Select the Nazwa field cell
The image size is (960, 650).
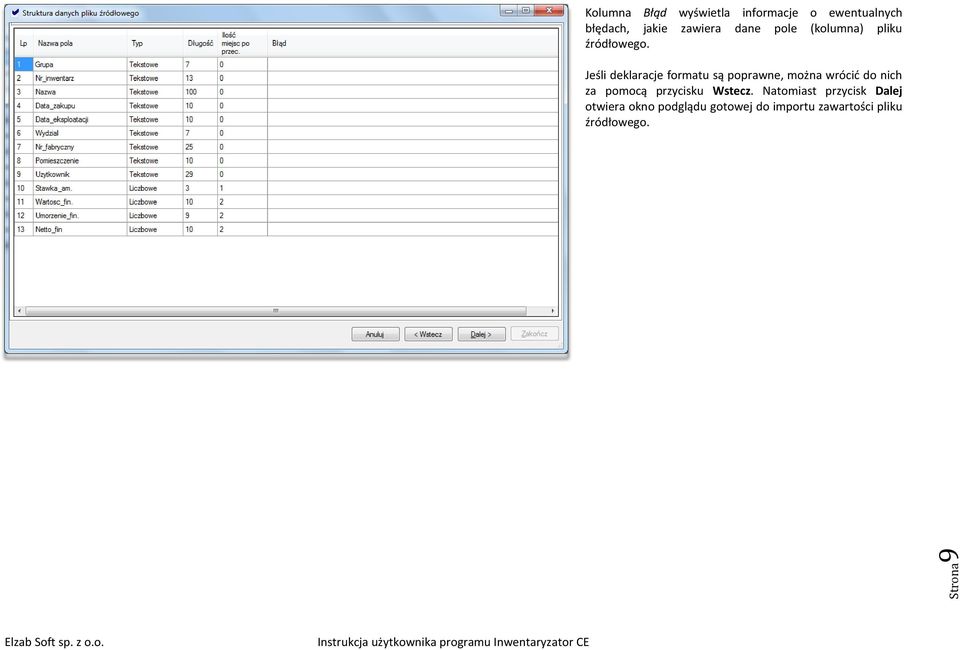coord(80,92)
